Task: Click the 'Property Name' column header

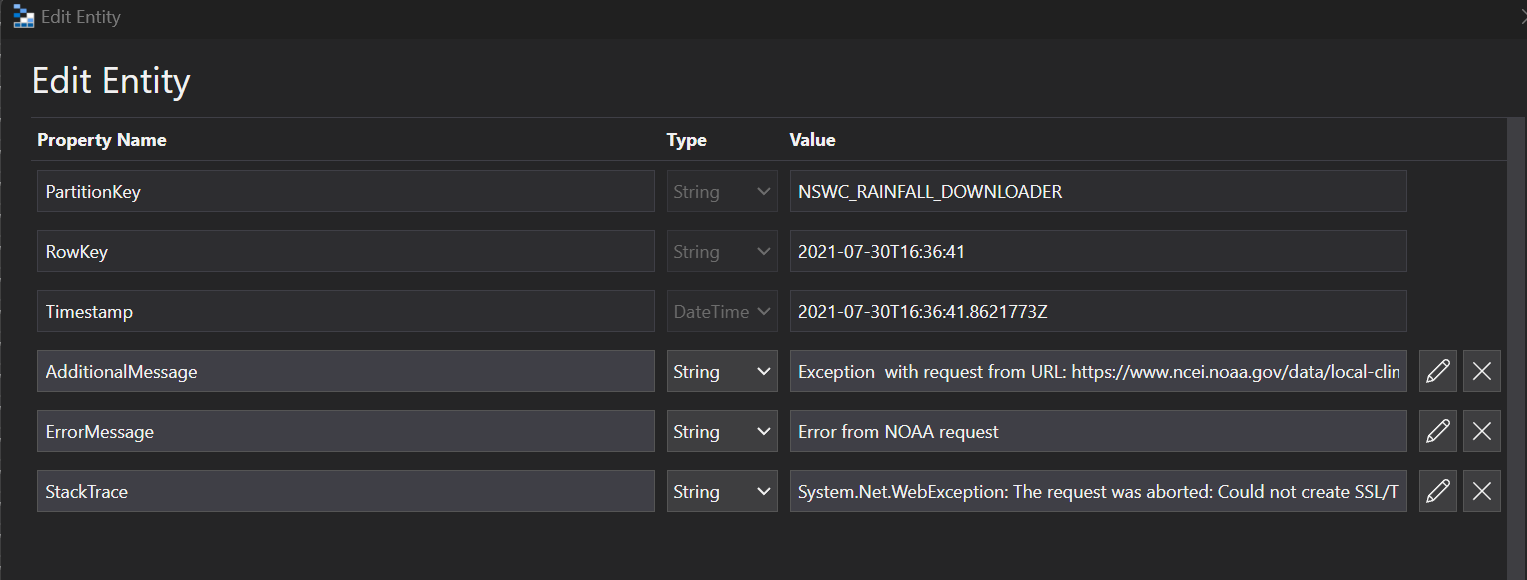Action: point(102,140)
